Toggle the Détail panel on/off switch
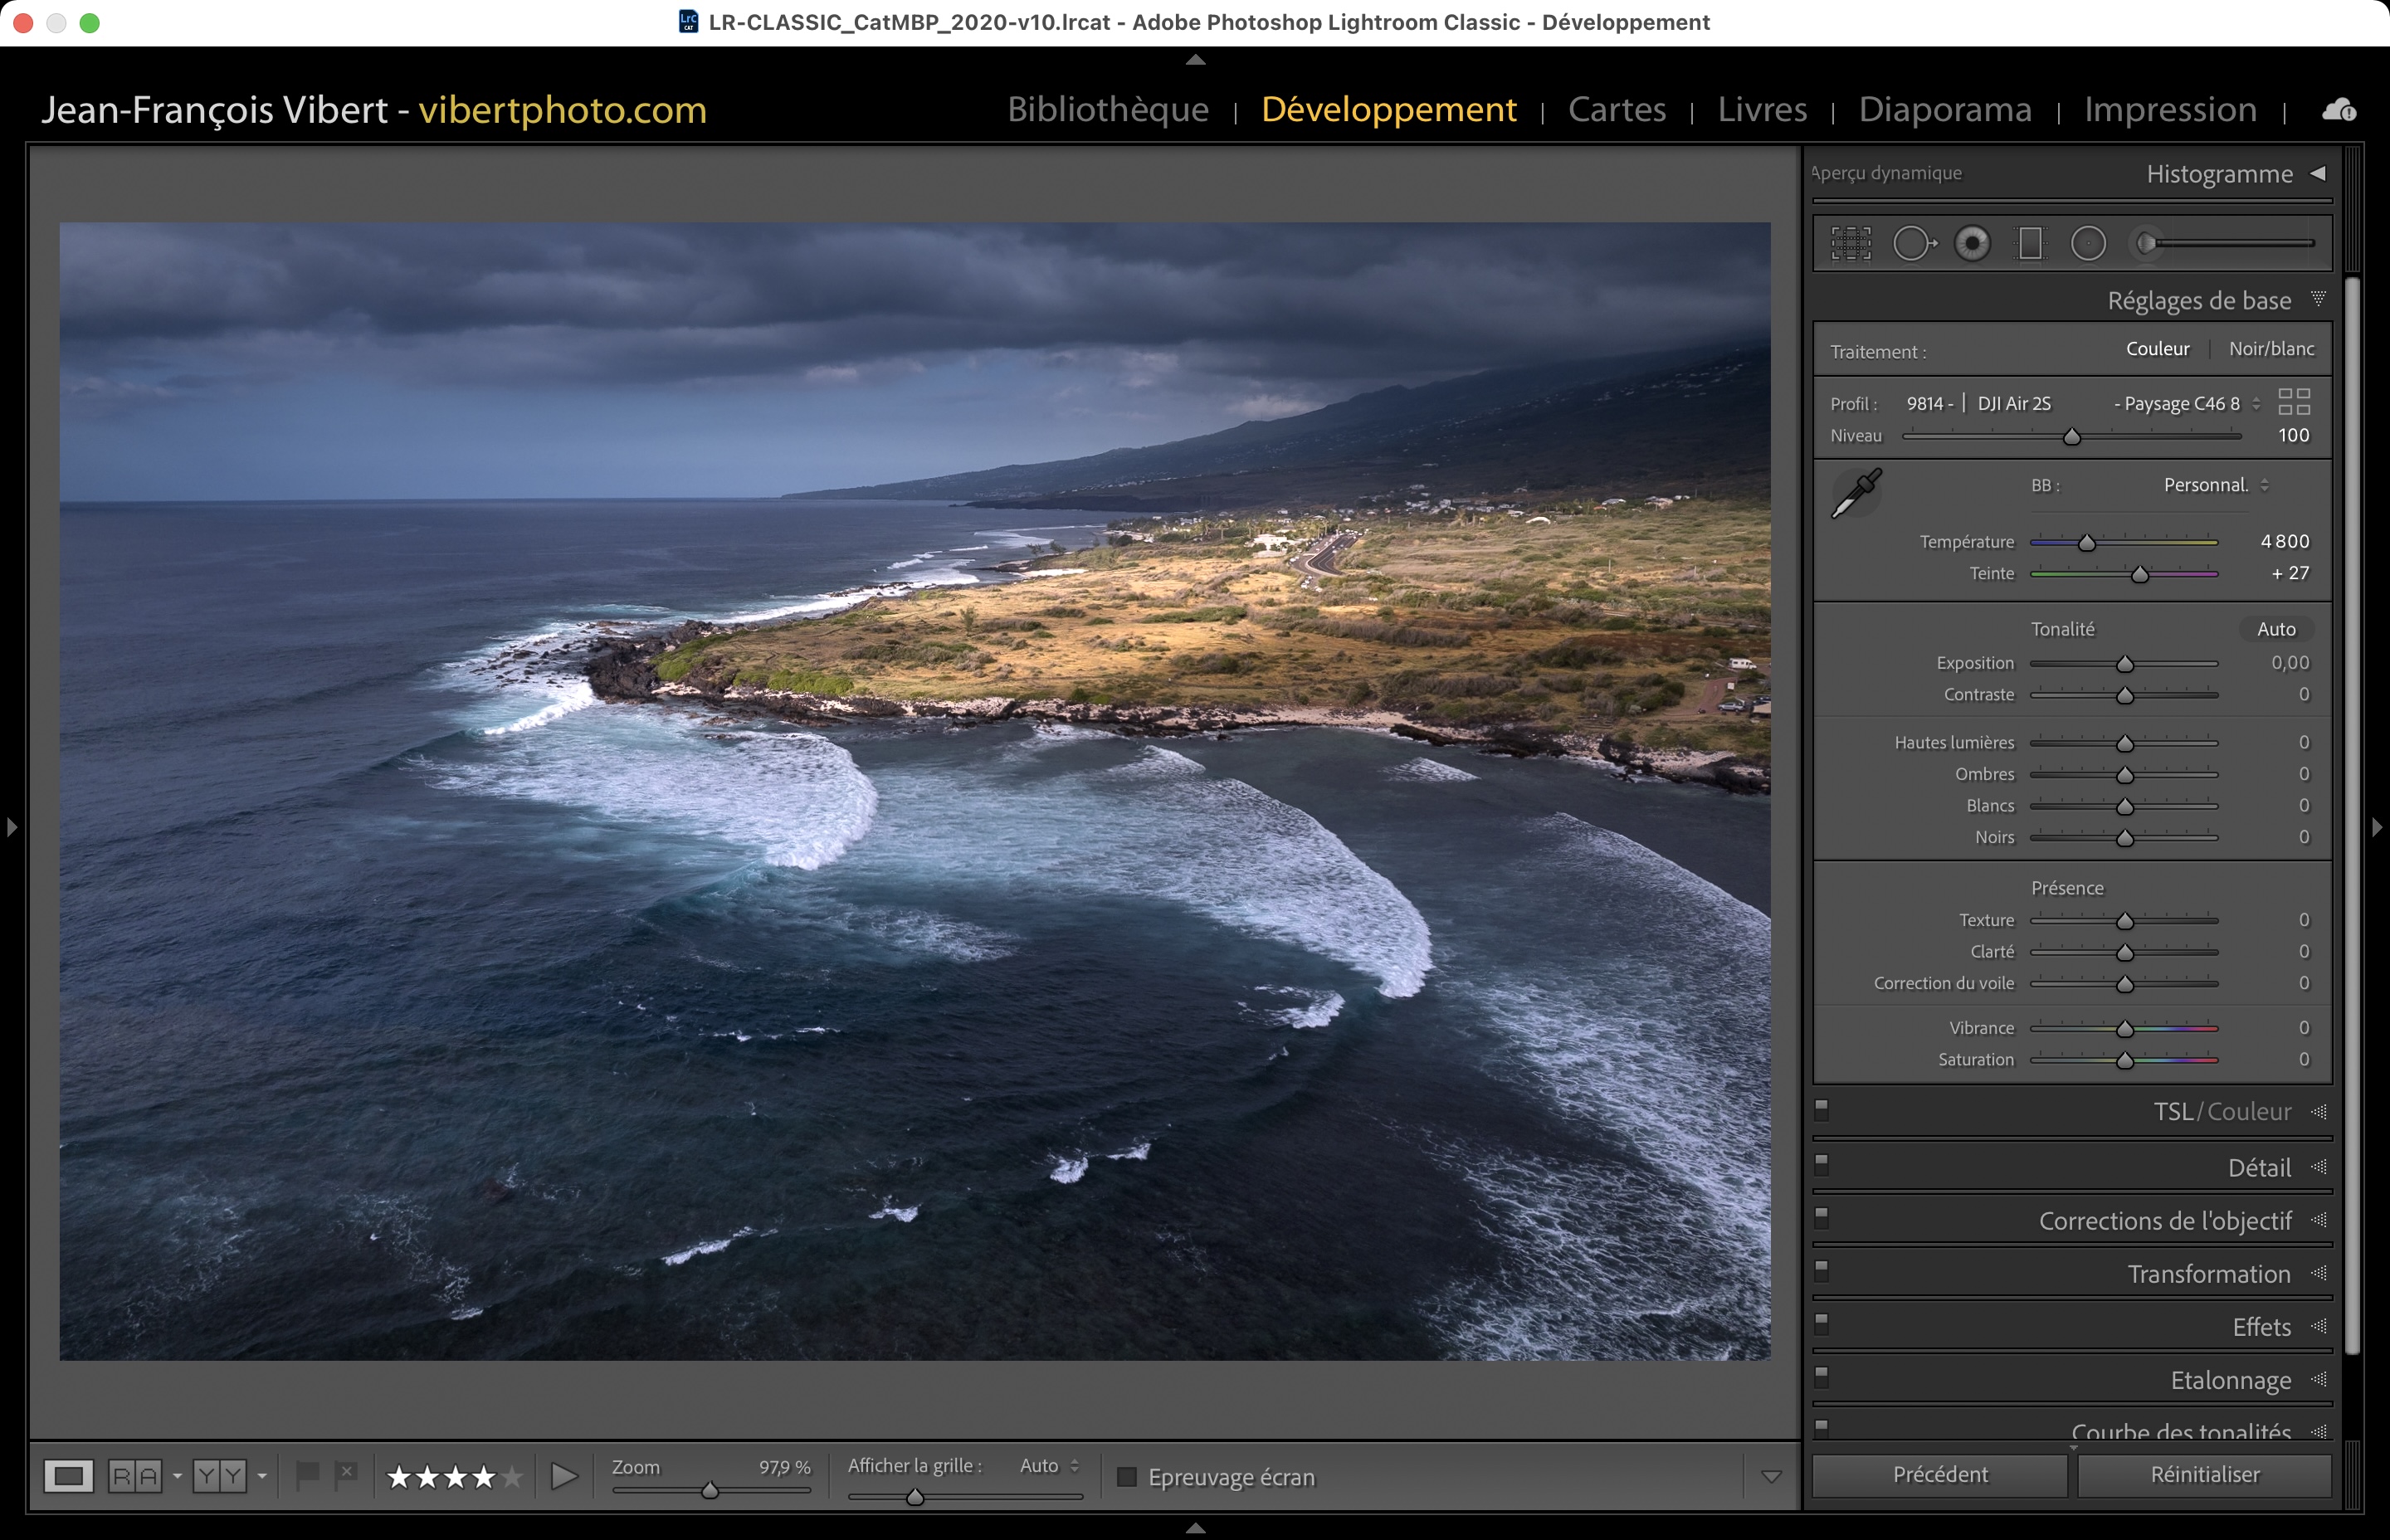This screenshot has width=2390, height=1540. click(x=1821, y=1163)
